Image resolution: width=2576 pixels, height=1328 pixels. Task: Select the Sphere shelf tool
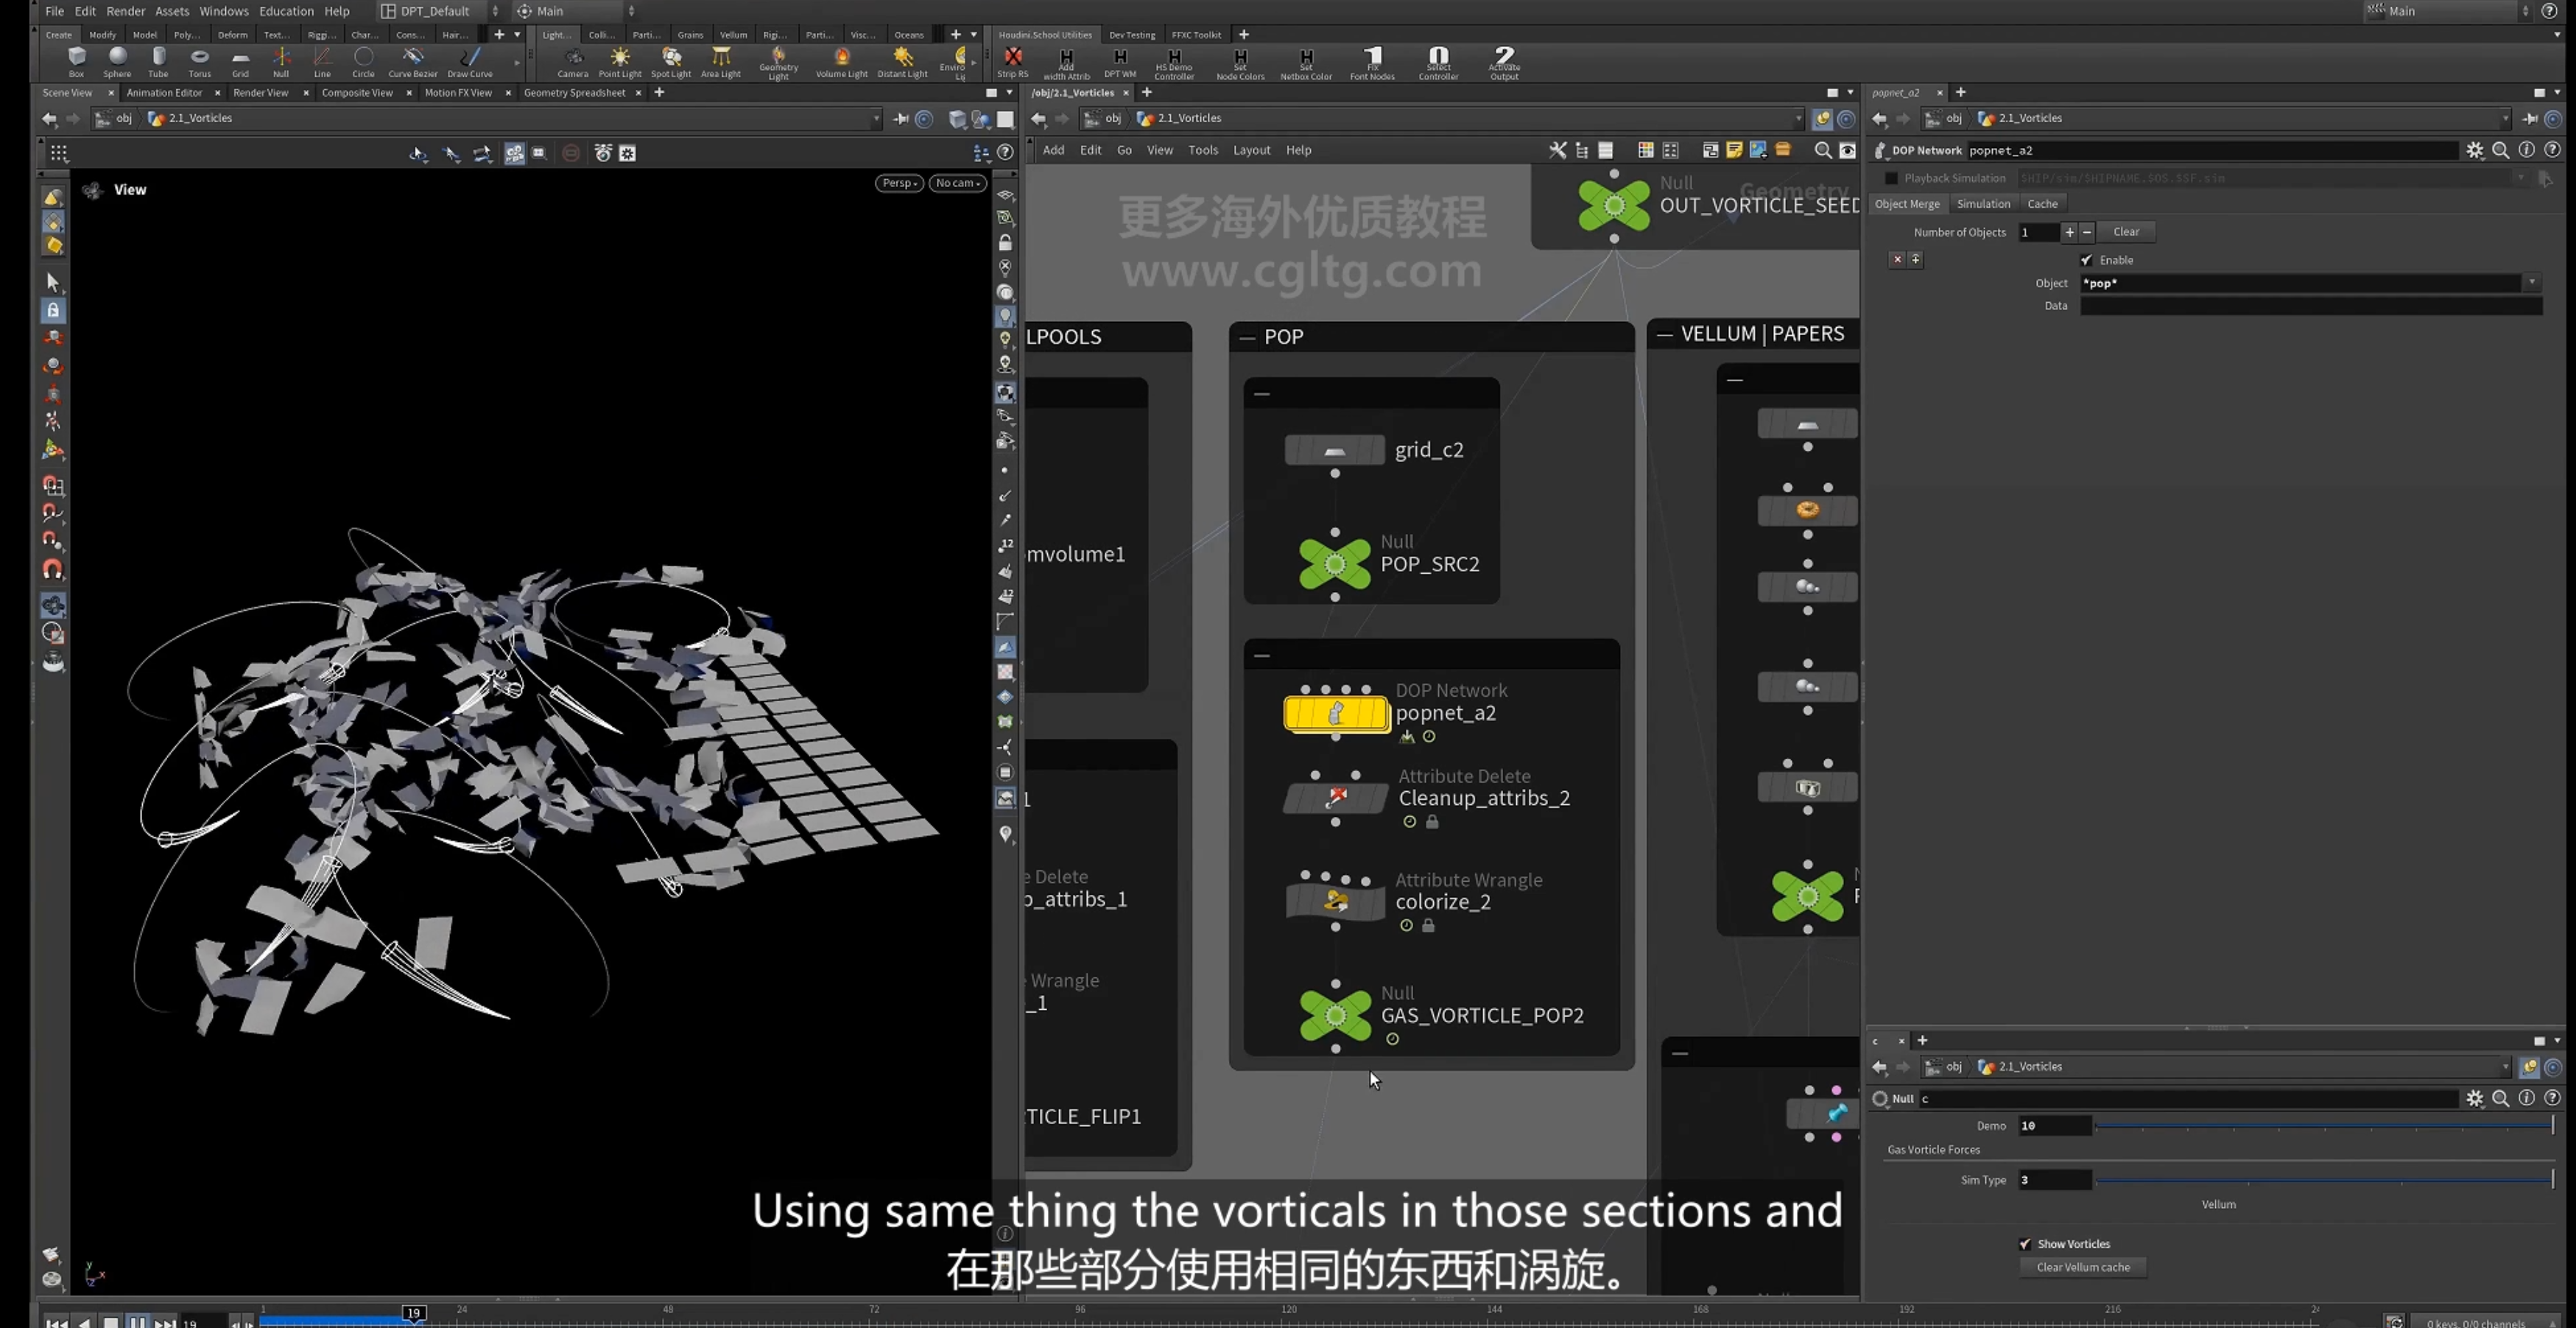point(117,61)
